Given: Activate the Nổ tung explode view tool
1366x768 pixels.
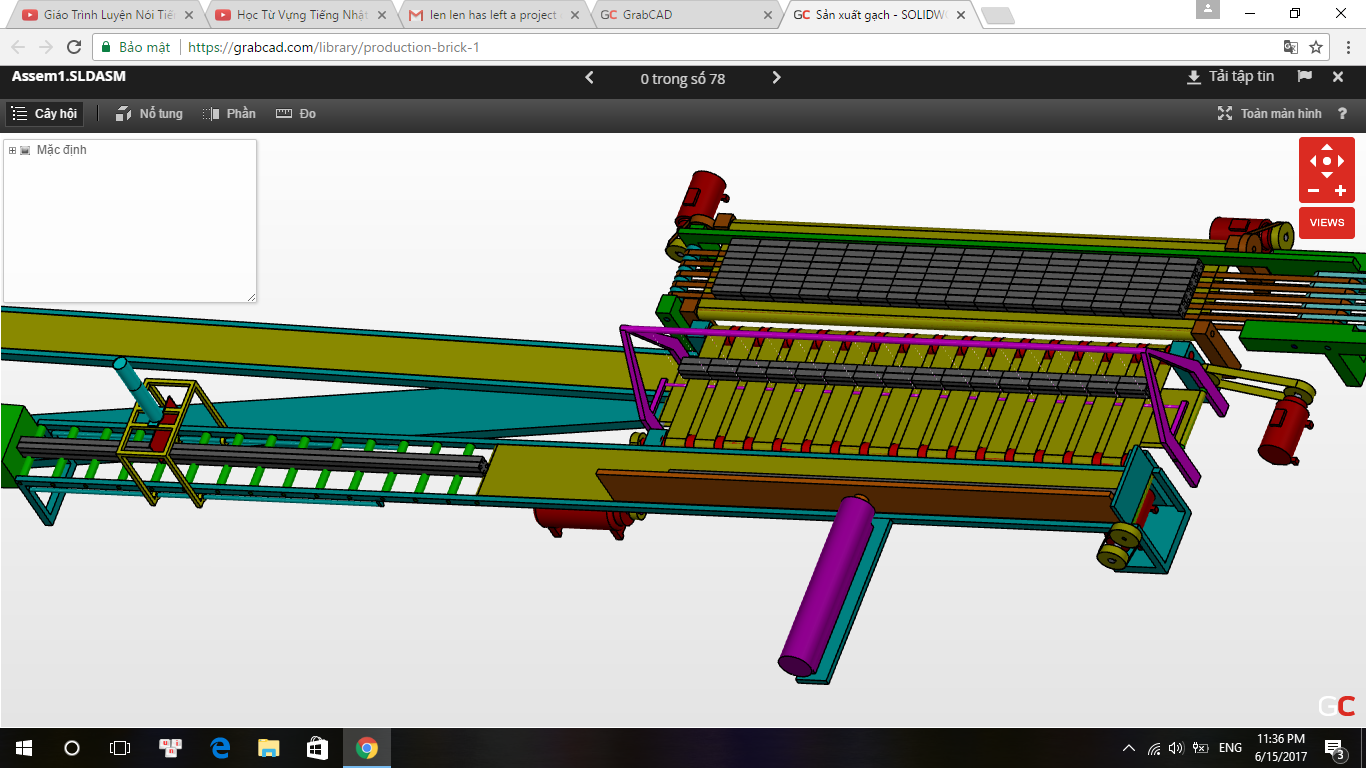Looking at the screenshot, I should (149, 114).
